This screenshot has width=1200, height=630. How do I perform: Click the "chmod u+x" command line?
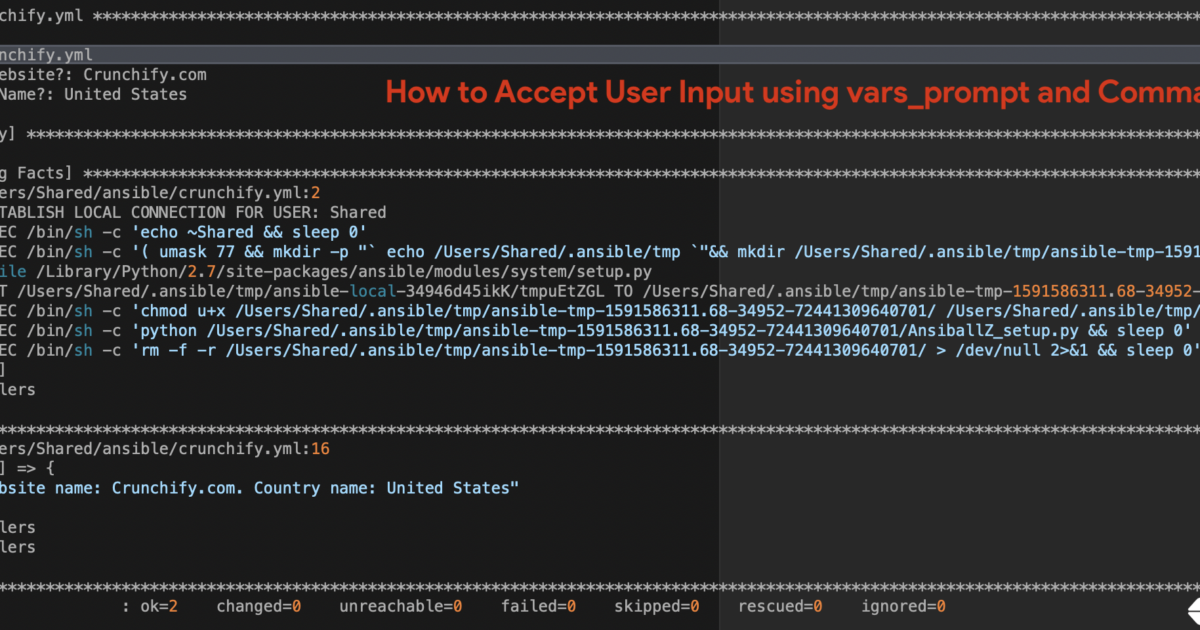click(x=600, y=310)
